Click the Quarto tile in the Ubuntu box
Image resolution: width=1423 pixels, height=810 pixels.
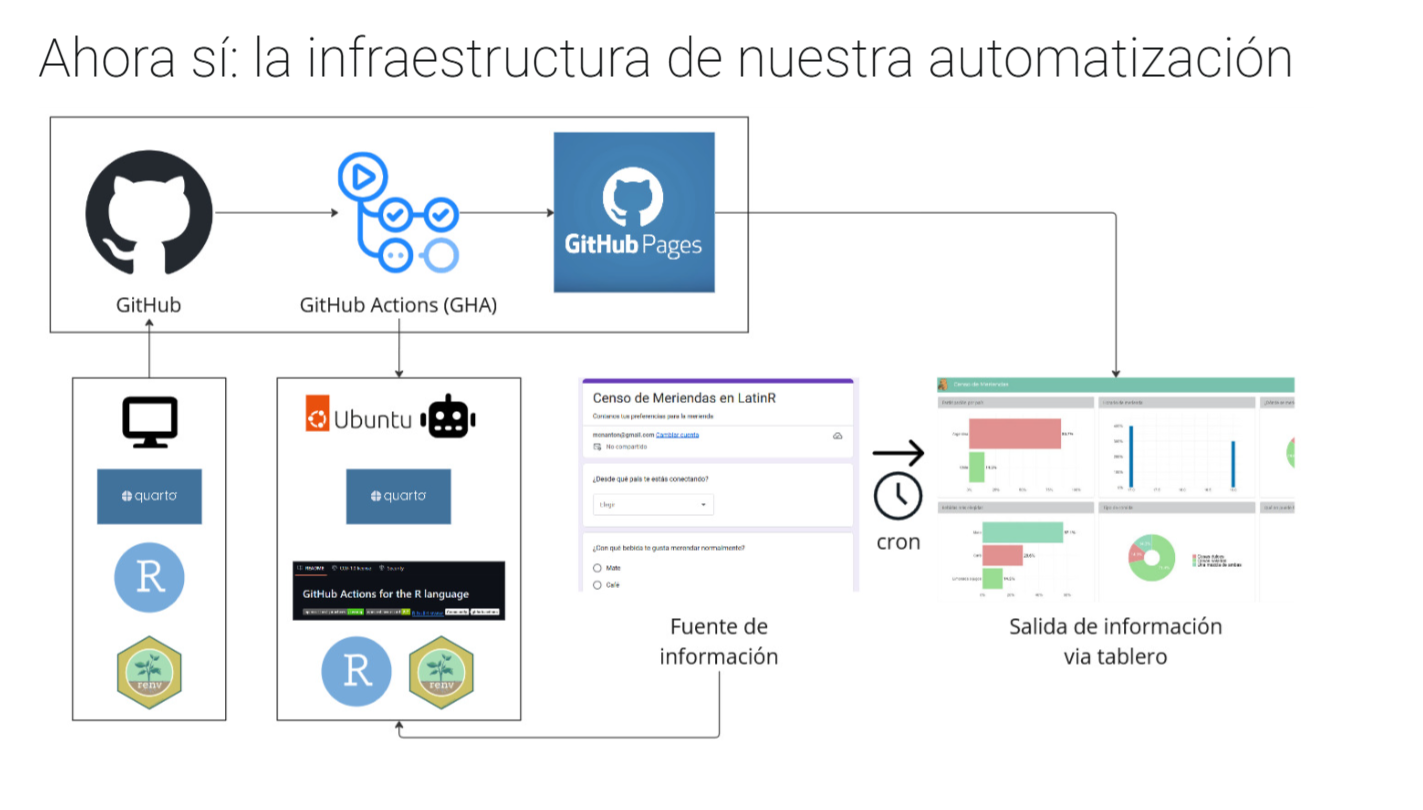398,496
